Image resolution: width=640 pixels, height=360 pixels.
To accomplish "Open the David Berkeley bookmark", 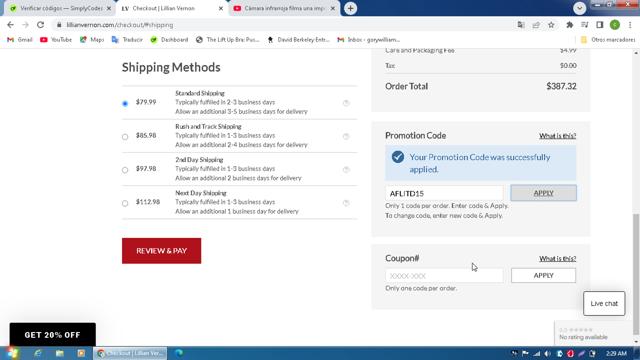I will pyautogui.click(x=298, y=40).
